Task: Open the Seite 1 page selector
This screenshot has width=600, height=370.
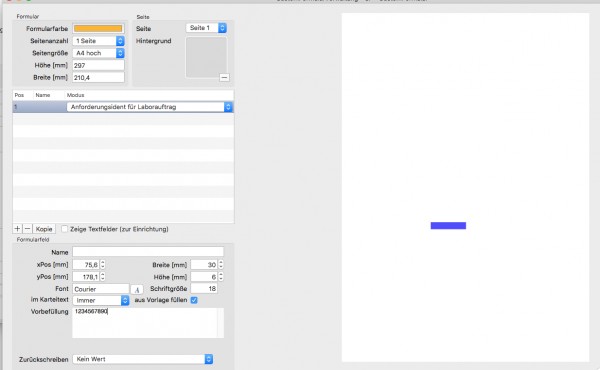Action: (206, 28)
